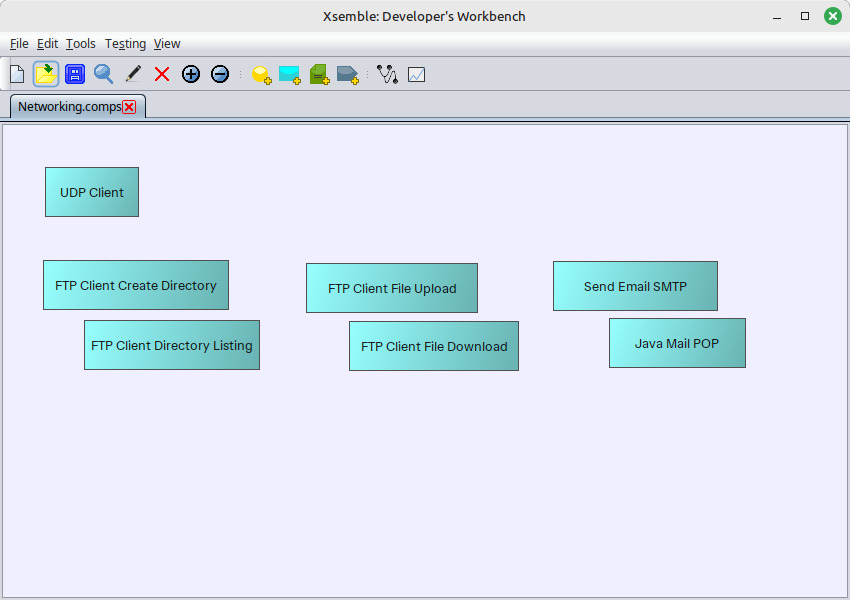Select the pencil edit tool

[133, 74]
